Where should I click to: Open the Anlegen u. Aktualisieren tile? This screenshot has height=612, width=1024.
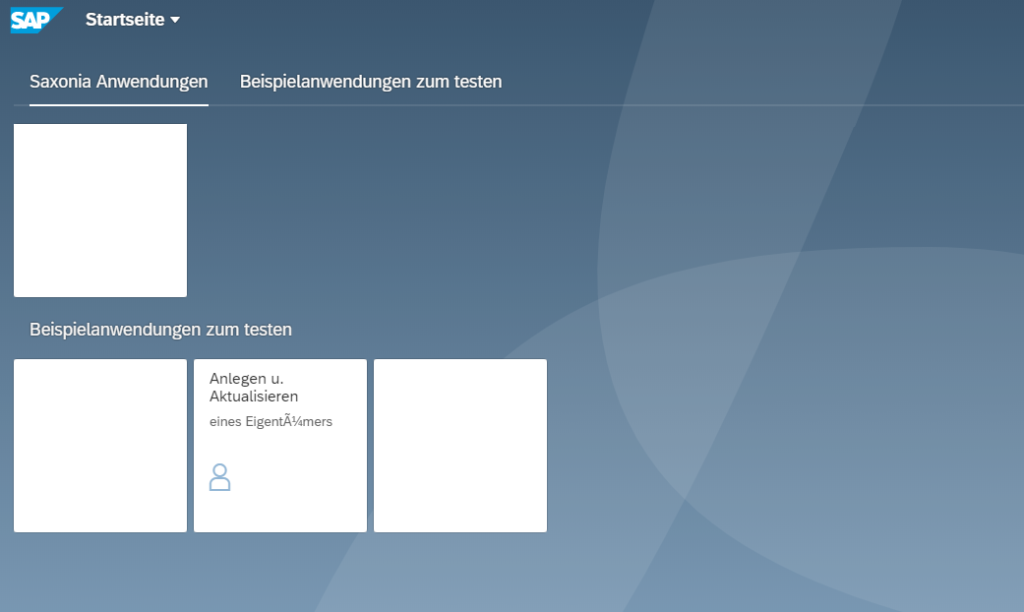pyautogui.click(x=280, y=445)
